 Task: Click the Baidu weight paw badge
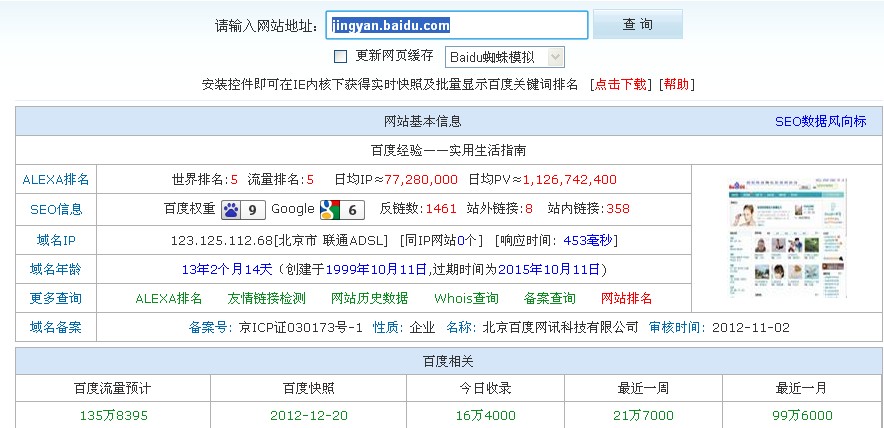click(x=243, y=210)
